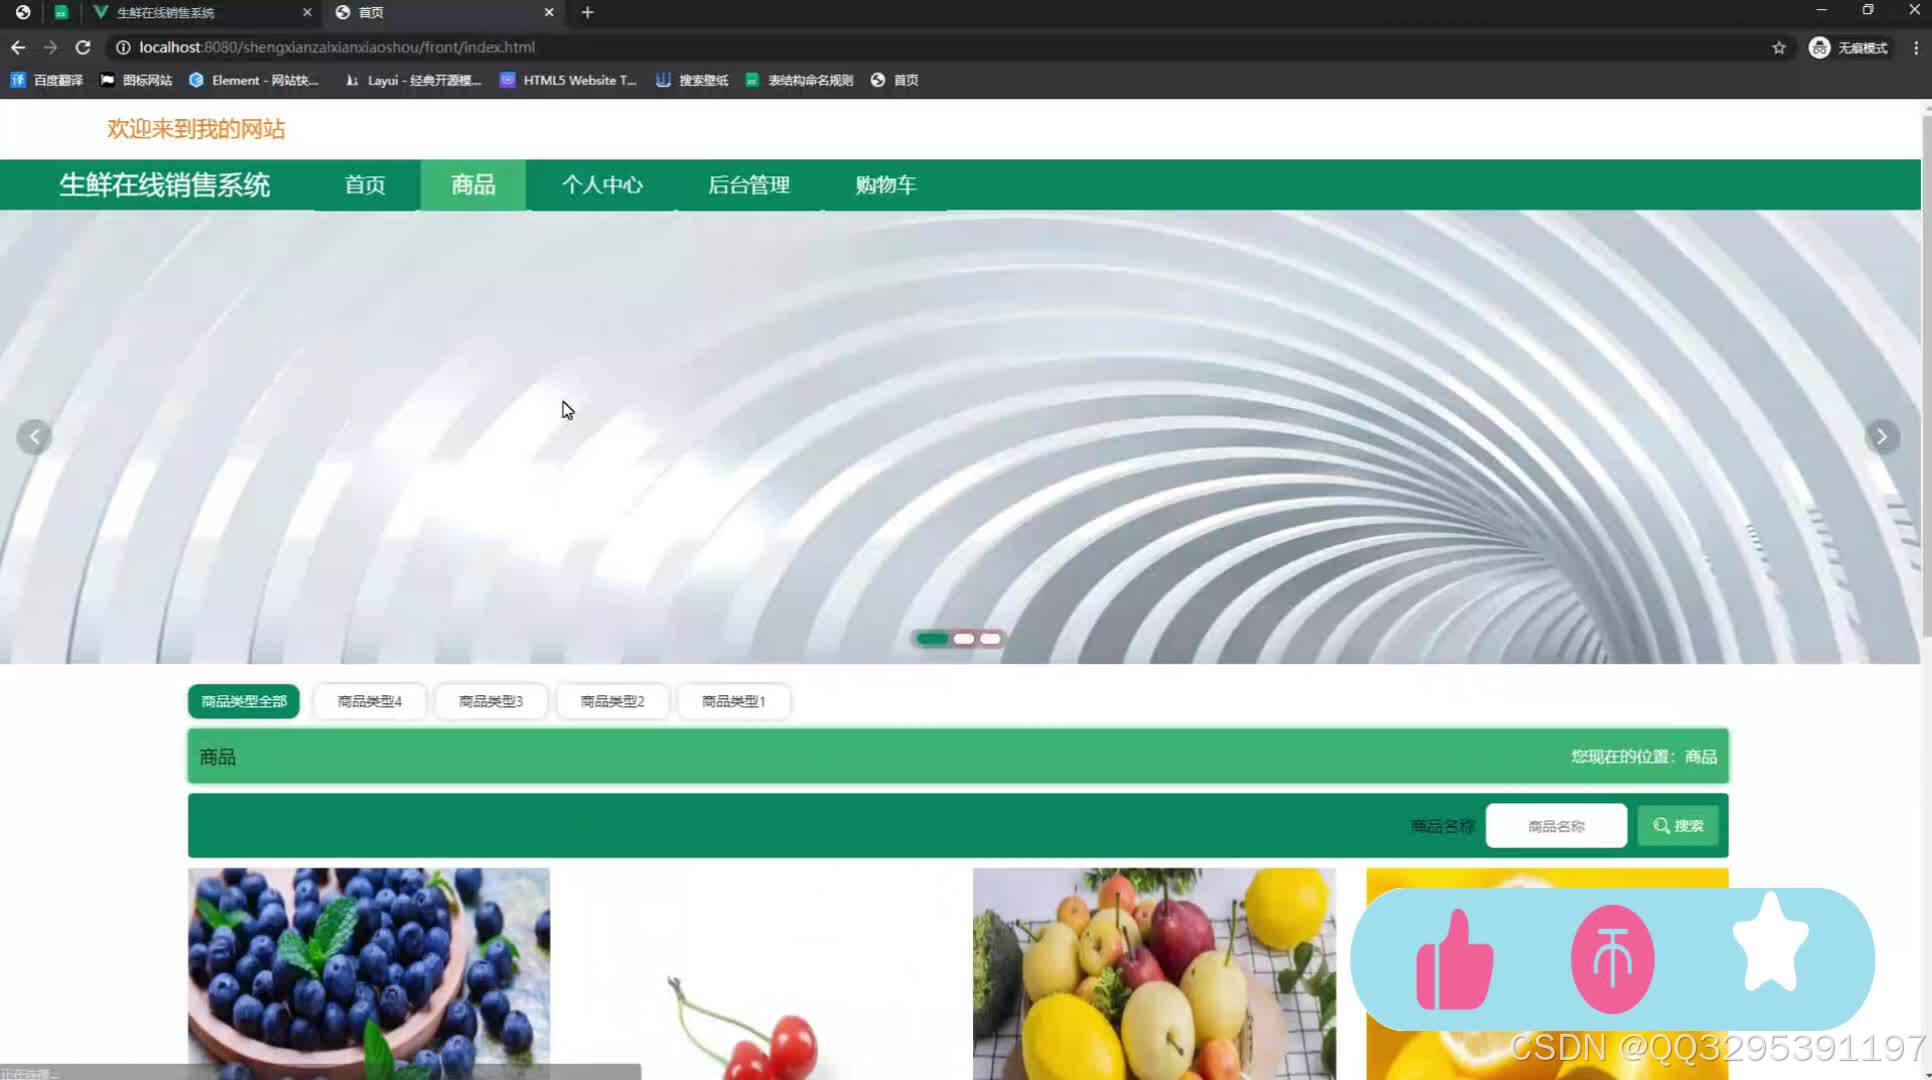Select the 商品类型4 filter button
Viewport: 1932px width, 1080px height.
[x=369, y=701]
